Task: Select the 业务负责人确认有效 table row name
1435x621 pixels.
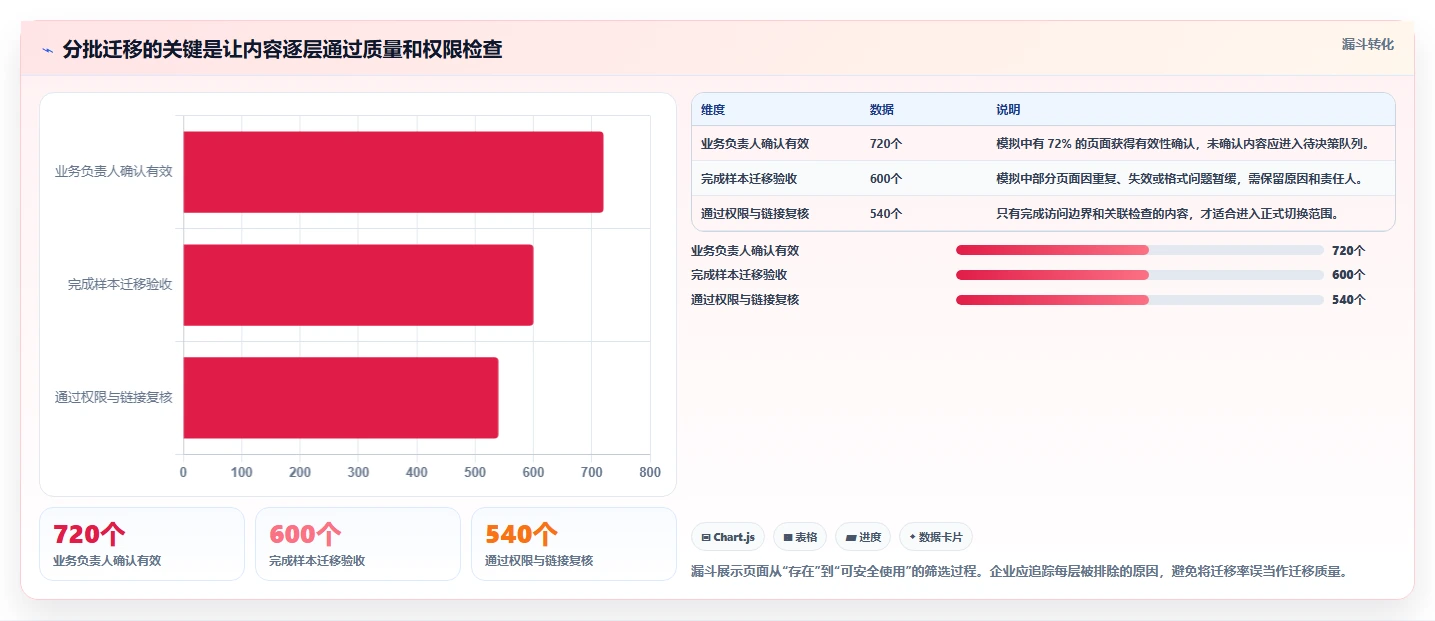Action: point(755,144)
